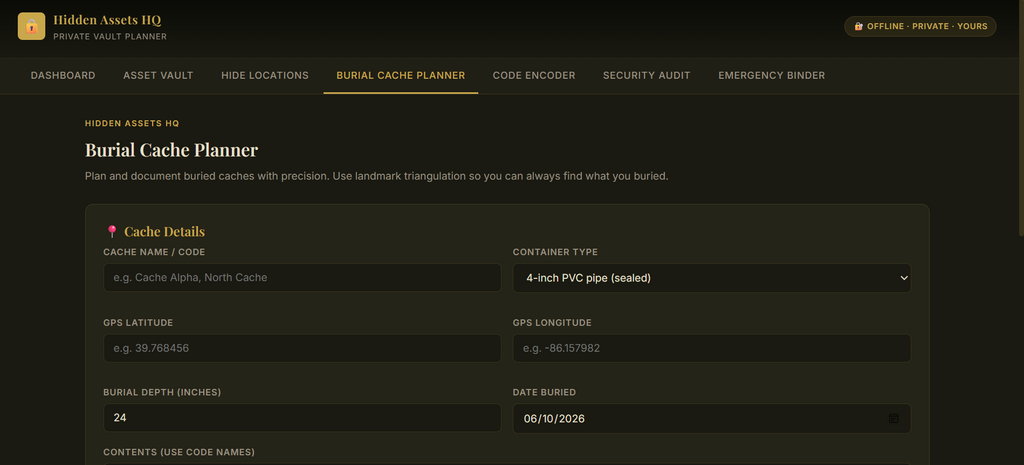The height and width of the screenshot is (465, 1024).
Task: Click into the GPS Longitude field
Action: [x=712, y=348]
